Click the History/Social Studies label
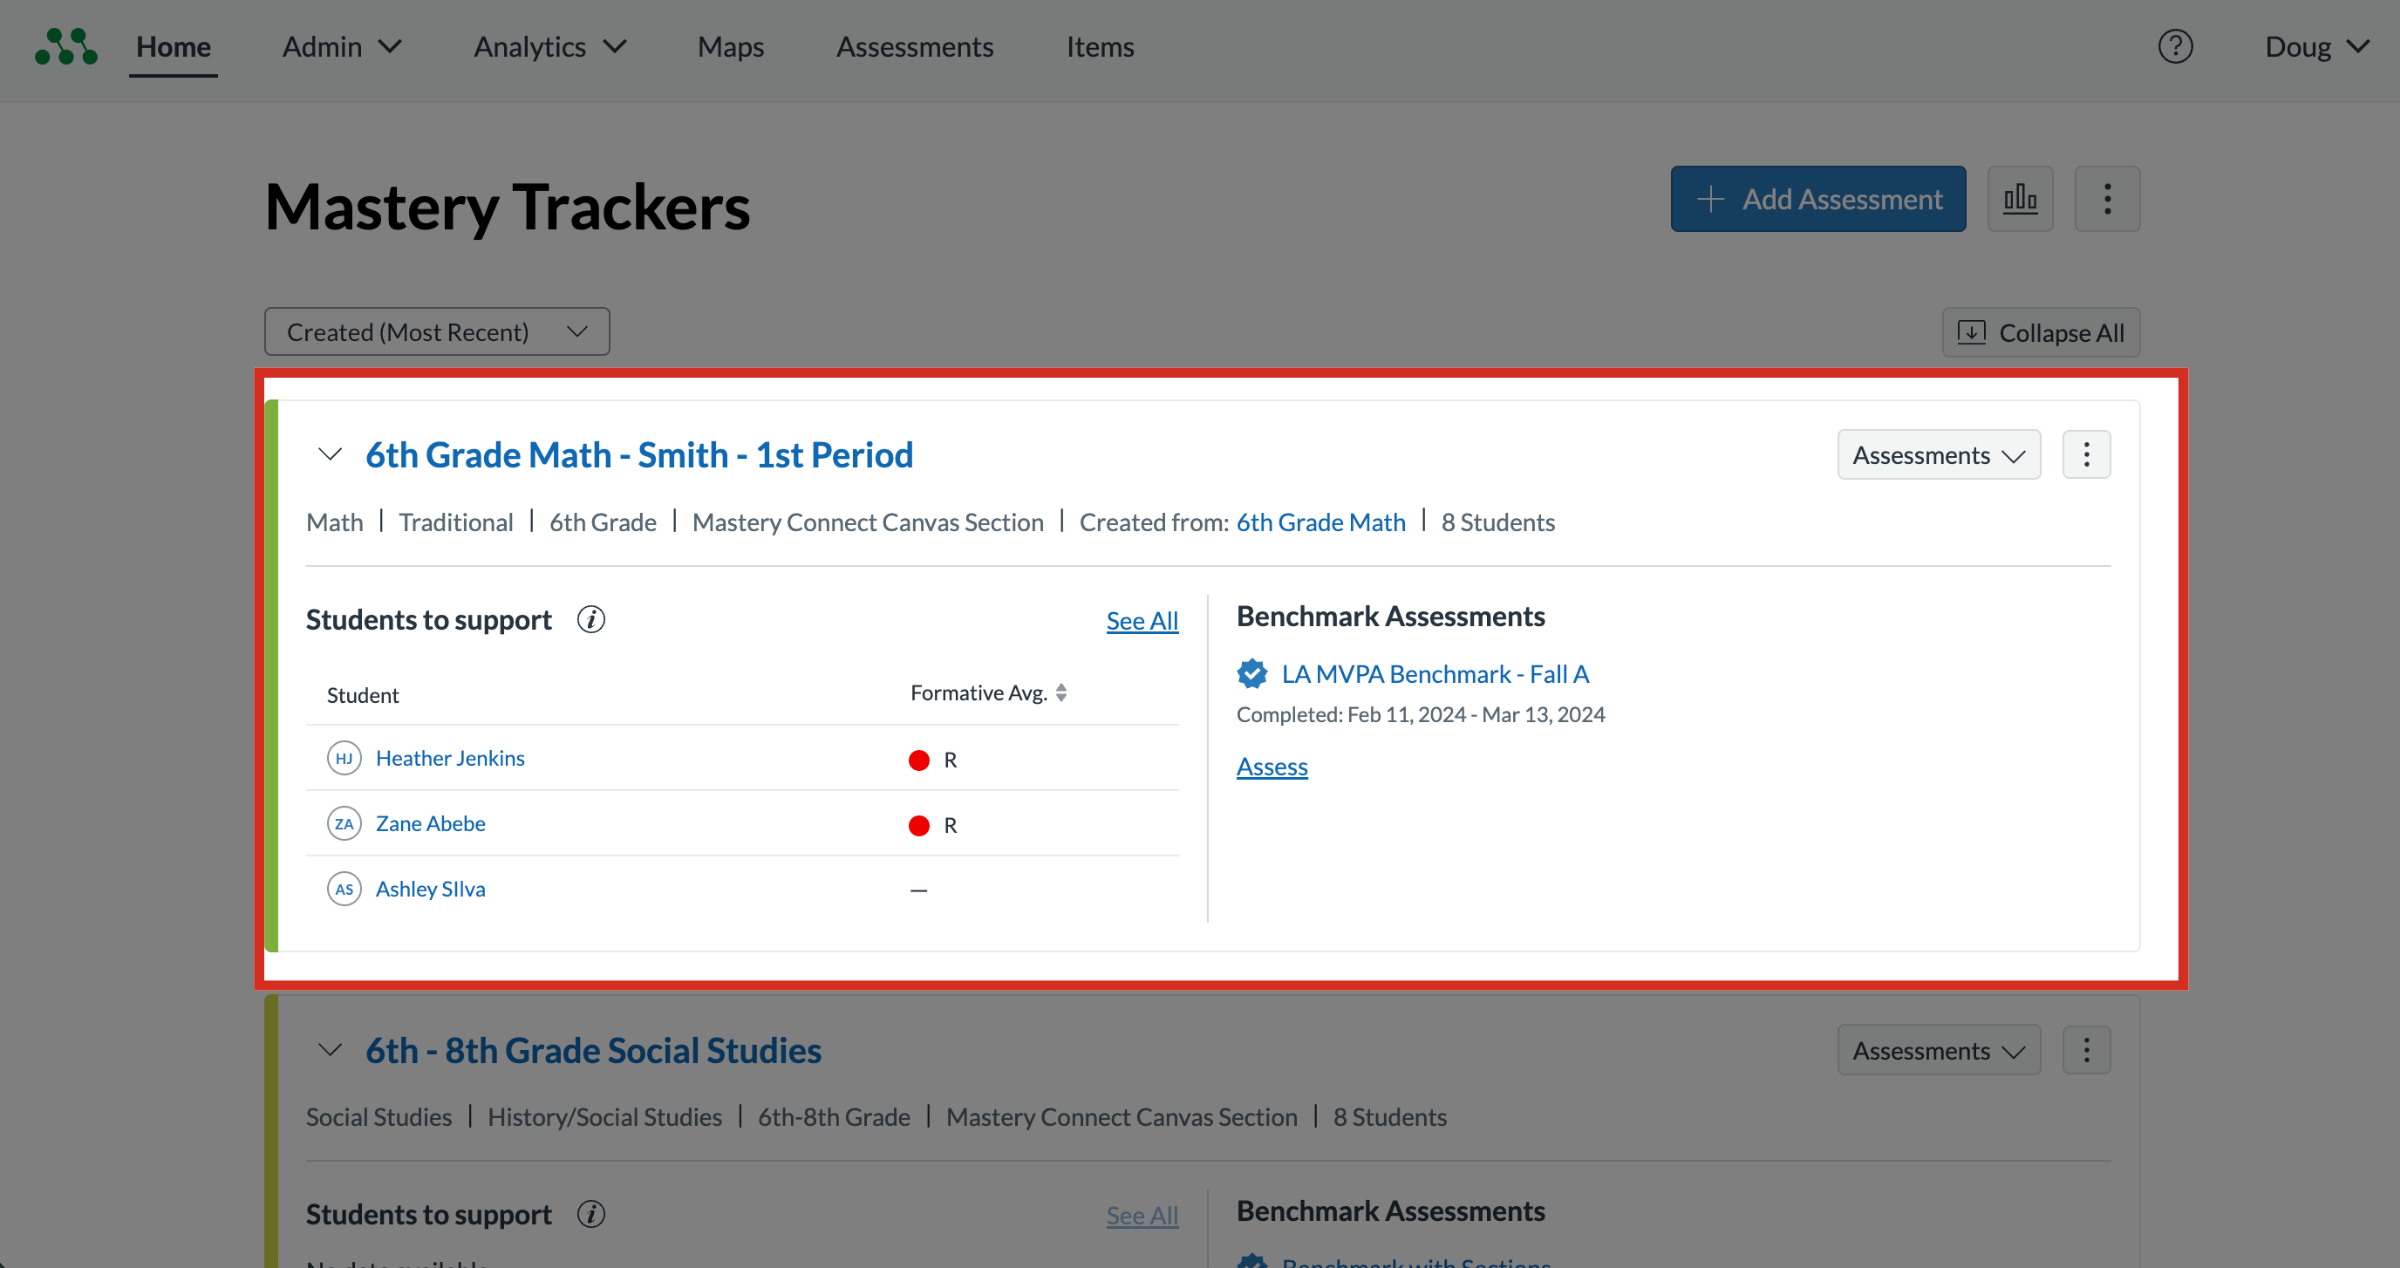 point(604,1117)
